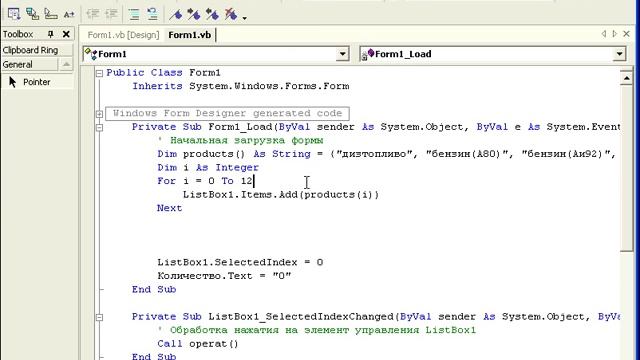Collapse the ListBox1_SelectedIndexChanged sub outline
This screenshot has height=360, width=640.
click(99, 317)
